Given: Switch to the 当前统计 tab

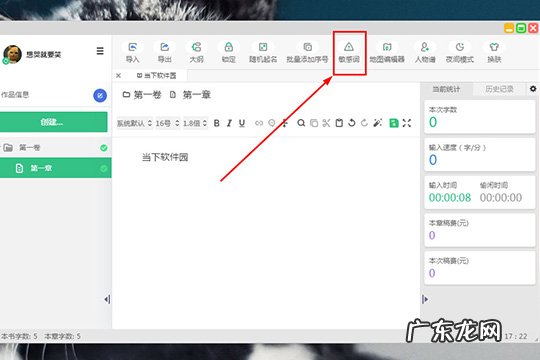Looking at the screenshot, I should (x=446, y=89).
